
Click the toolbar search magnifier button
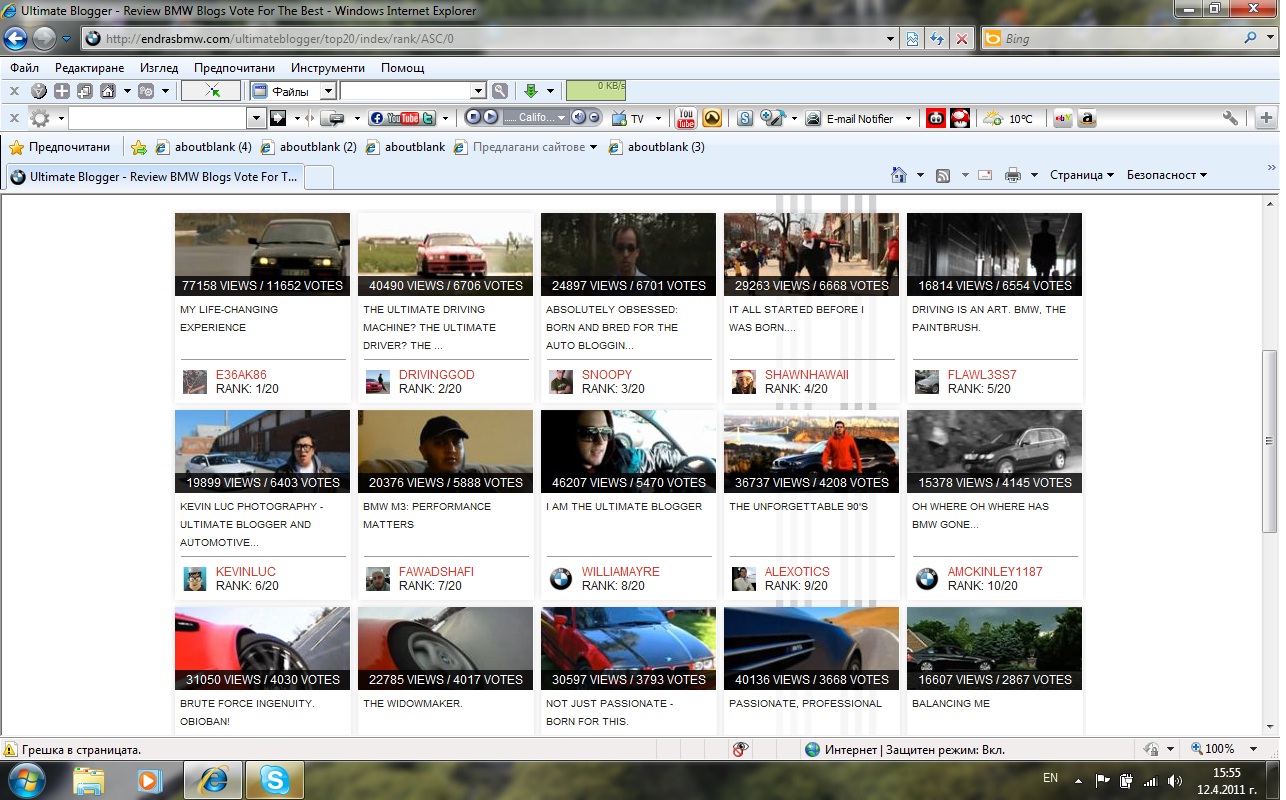tap(500, 91)
